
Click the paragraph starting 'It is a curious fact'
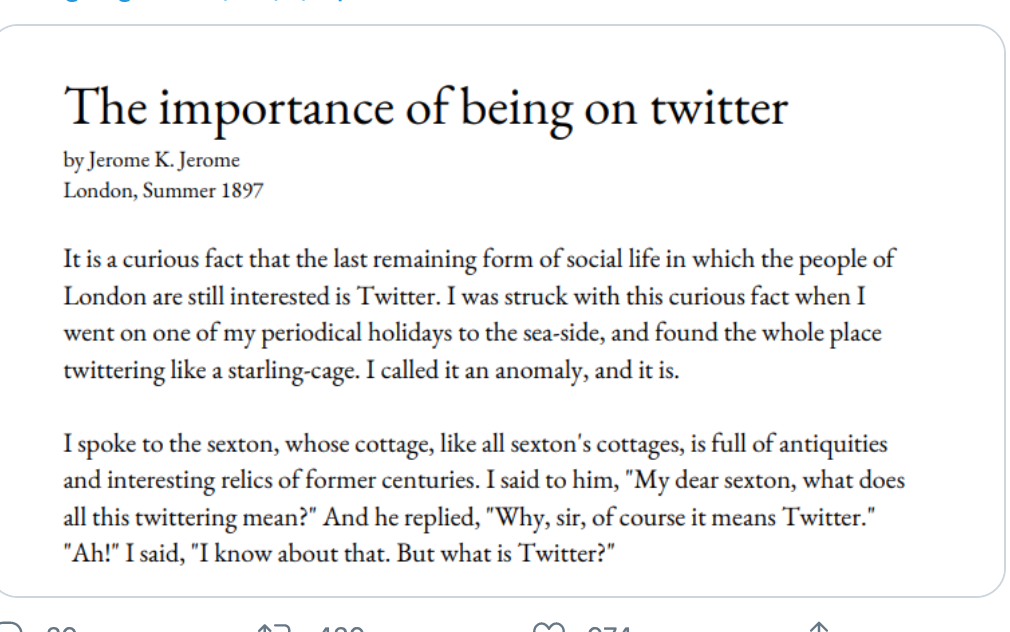(x=479, y=314)
